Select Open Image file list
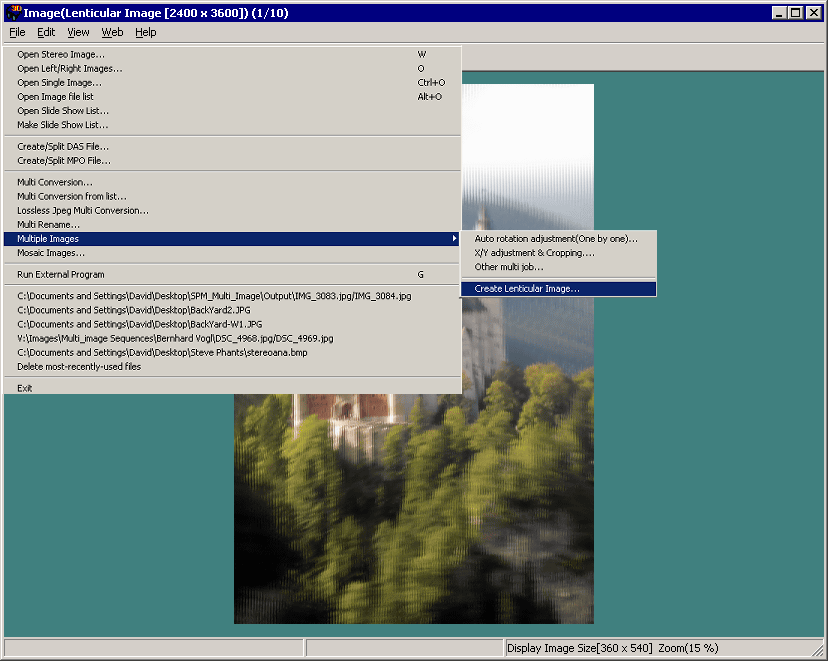 coord(232,97)
